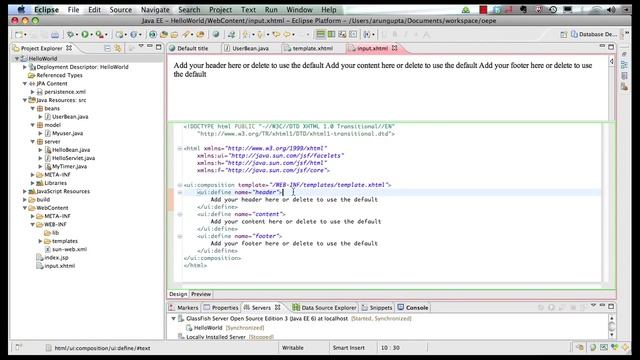Click the Apple logo in the menu bar

coord(21,9)
